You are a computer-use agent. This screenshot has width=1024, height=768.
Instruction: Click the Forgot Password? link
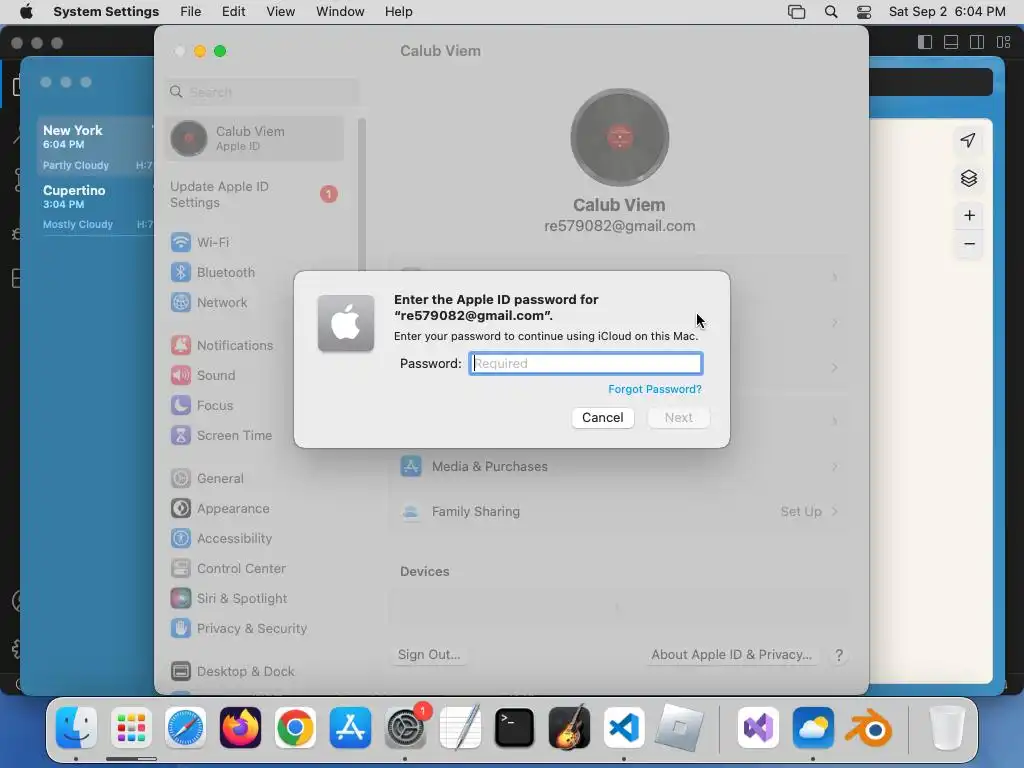pyautogui.click(x=655, y=389)
